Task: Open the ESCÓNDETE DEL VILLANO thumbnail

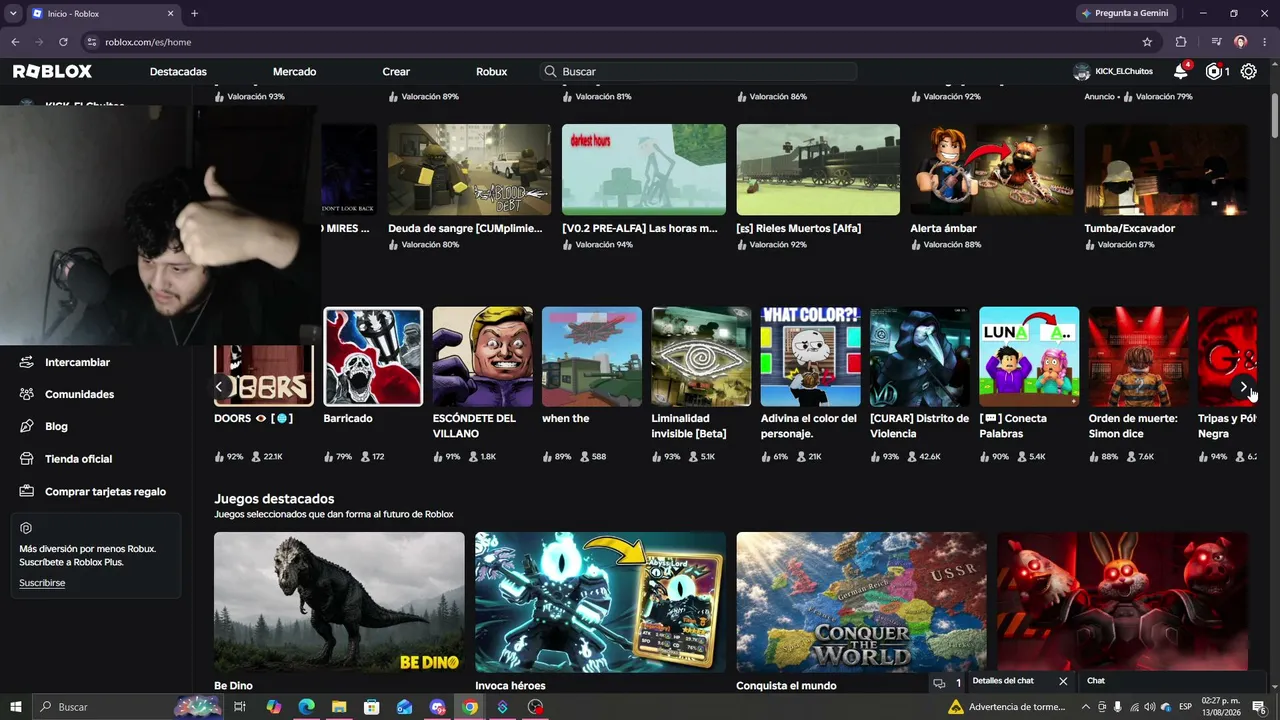Action: [483, 357]
